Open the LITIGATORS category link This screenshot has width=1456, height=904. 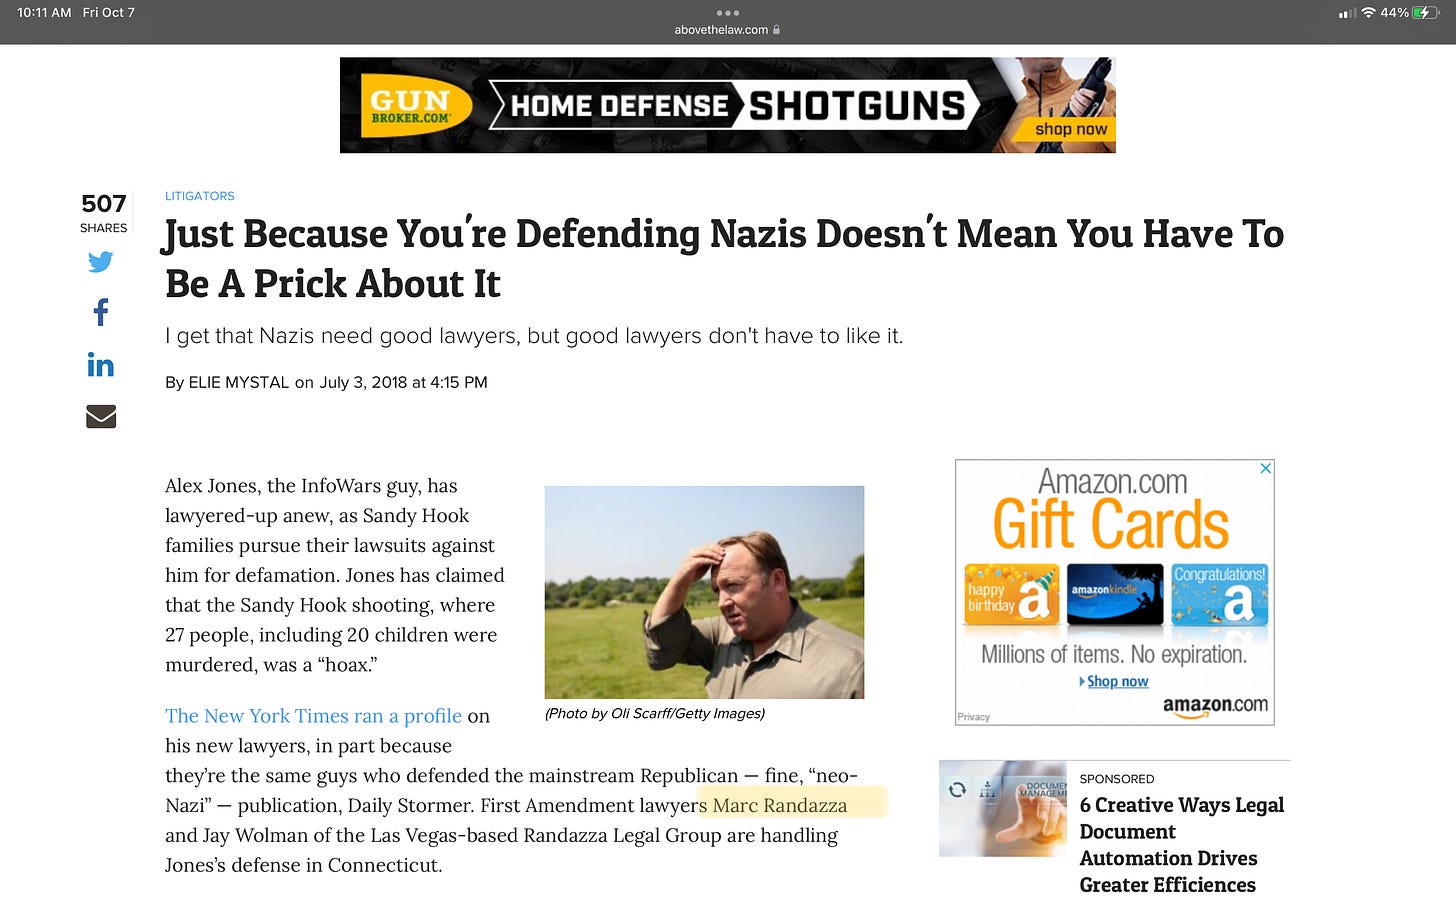[x=200, y=196]
